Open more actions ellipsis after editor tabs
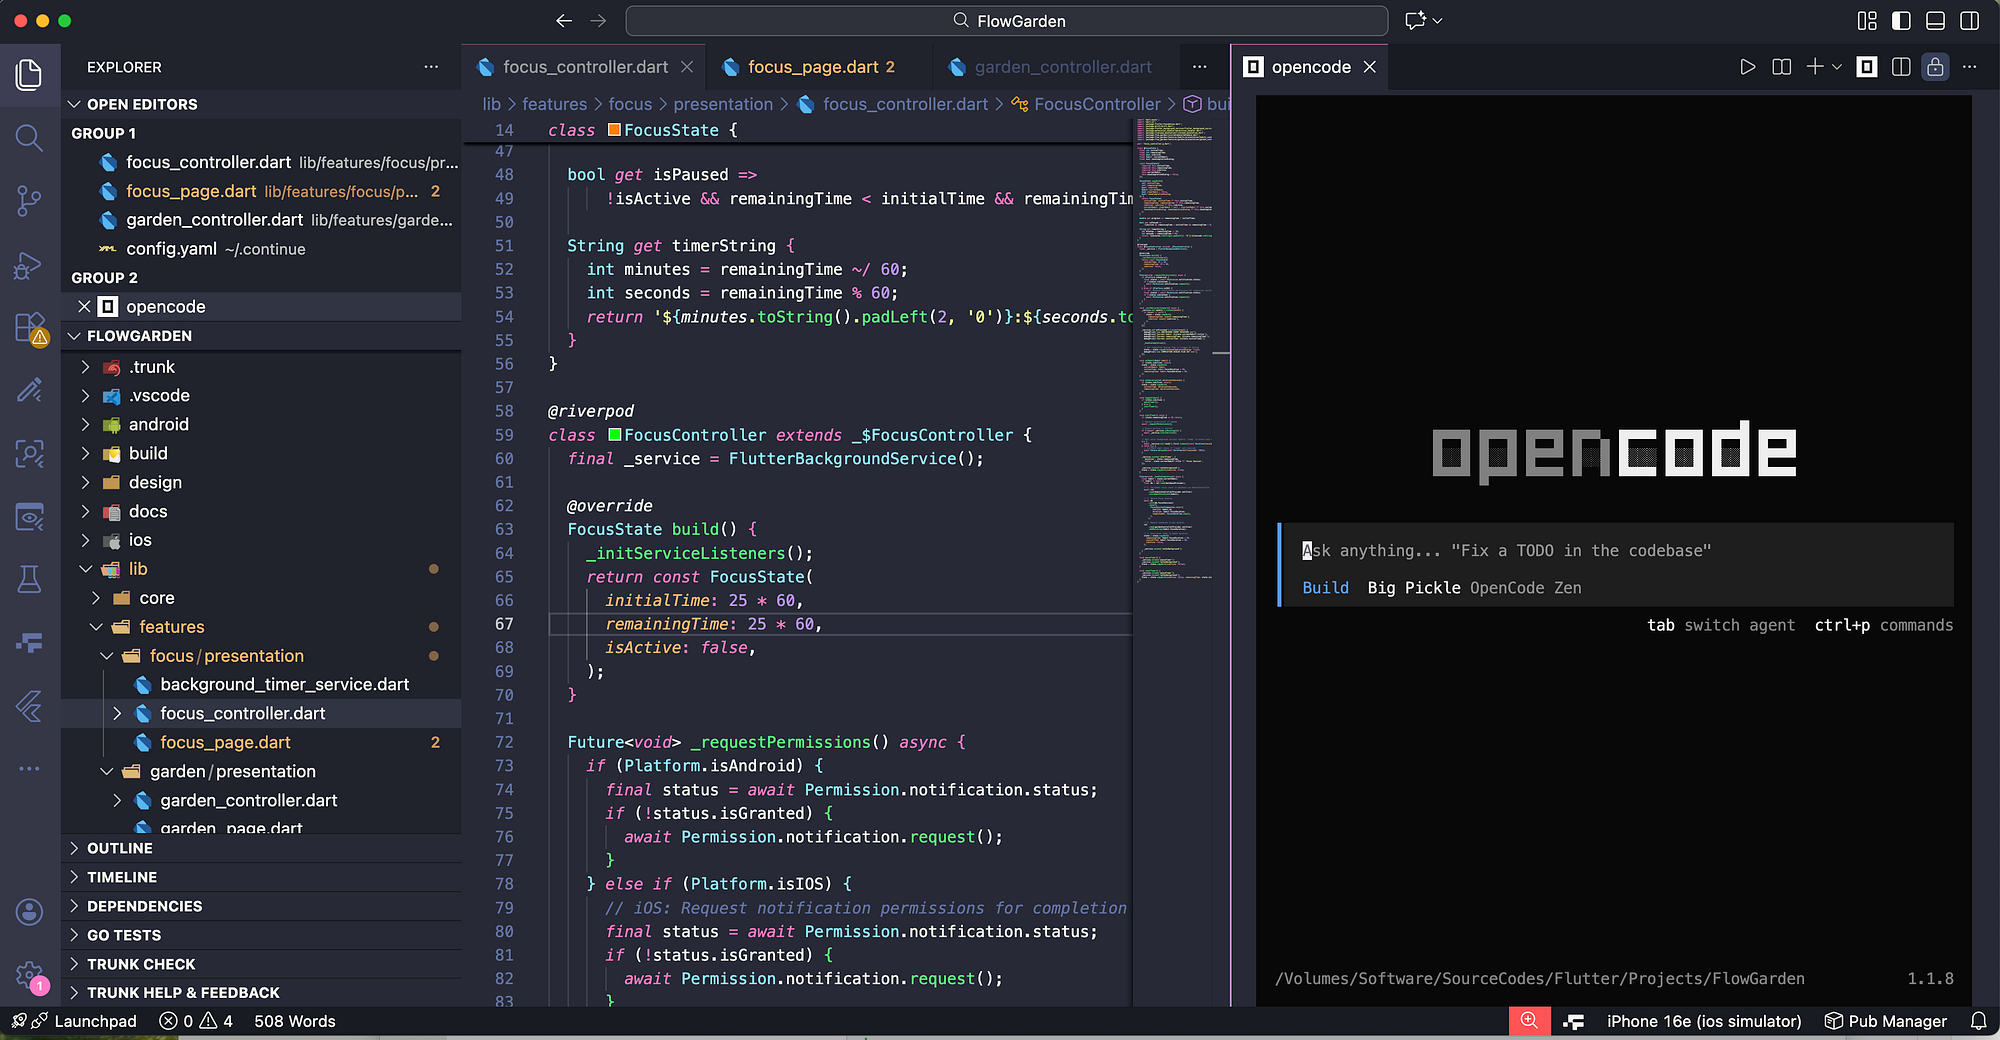Viewport: 2000px width, 1040px height. [x=1199, y=67]
